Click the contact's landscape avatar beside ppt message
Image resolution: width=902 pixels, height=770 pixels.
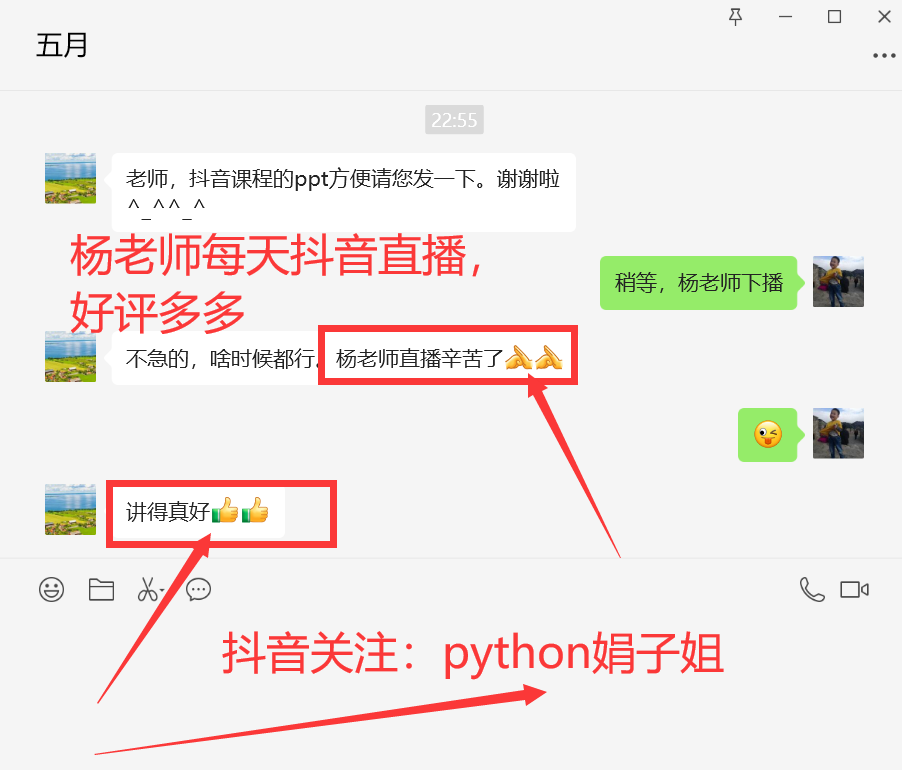click(70, 178)
